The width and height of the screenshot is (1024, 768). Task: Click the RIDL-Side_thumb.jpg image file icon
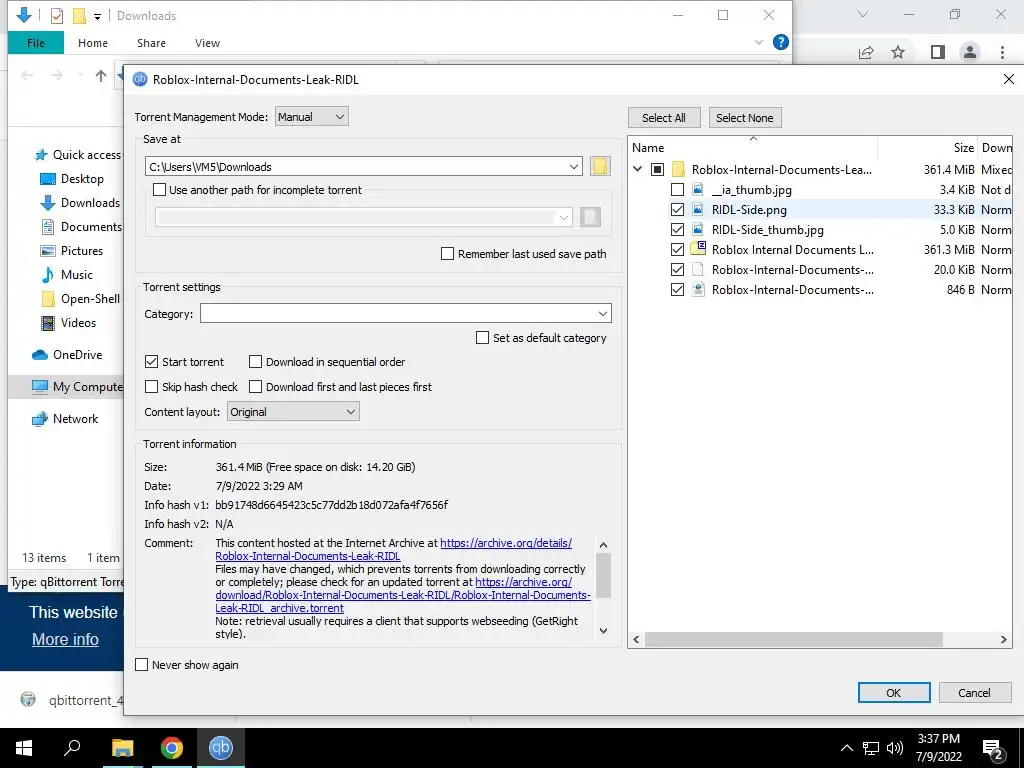[x=698, y=229]
